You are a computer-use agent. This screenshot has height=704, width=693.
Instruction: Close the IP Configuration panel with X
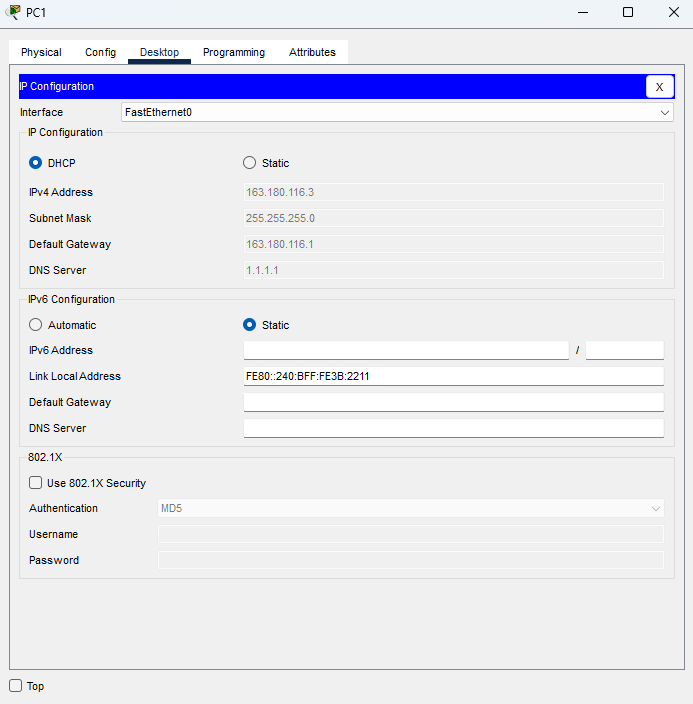coord(659,87)
